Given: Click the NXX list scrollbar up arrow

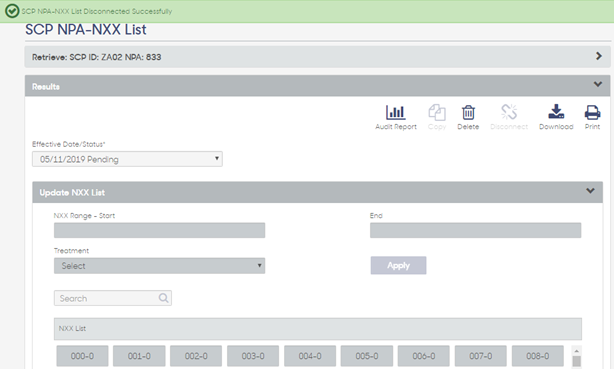Looking at the screenshot, I should coord(576,350).
